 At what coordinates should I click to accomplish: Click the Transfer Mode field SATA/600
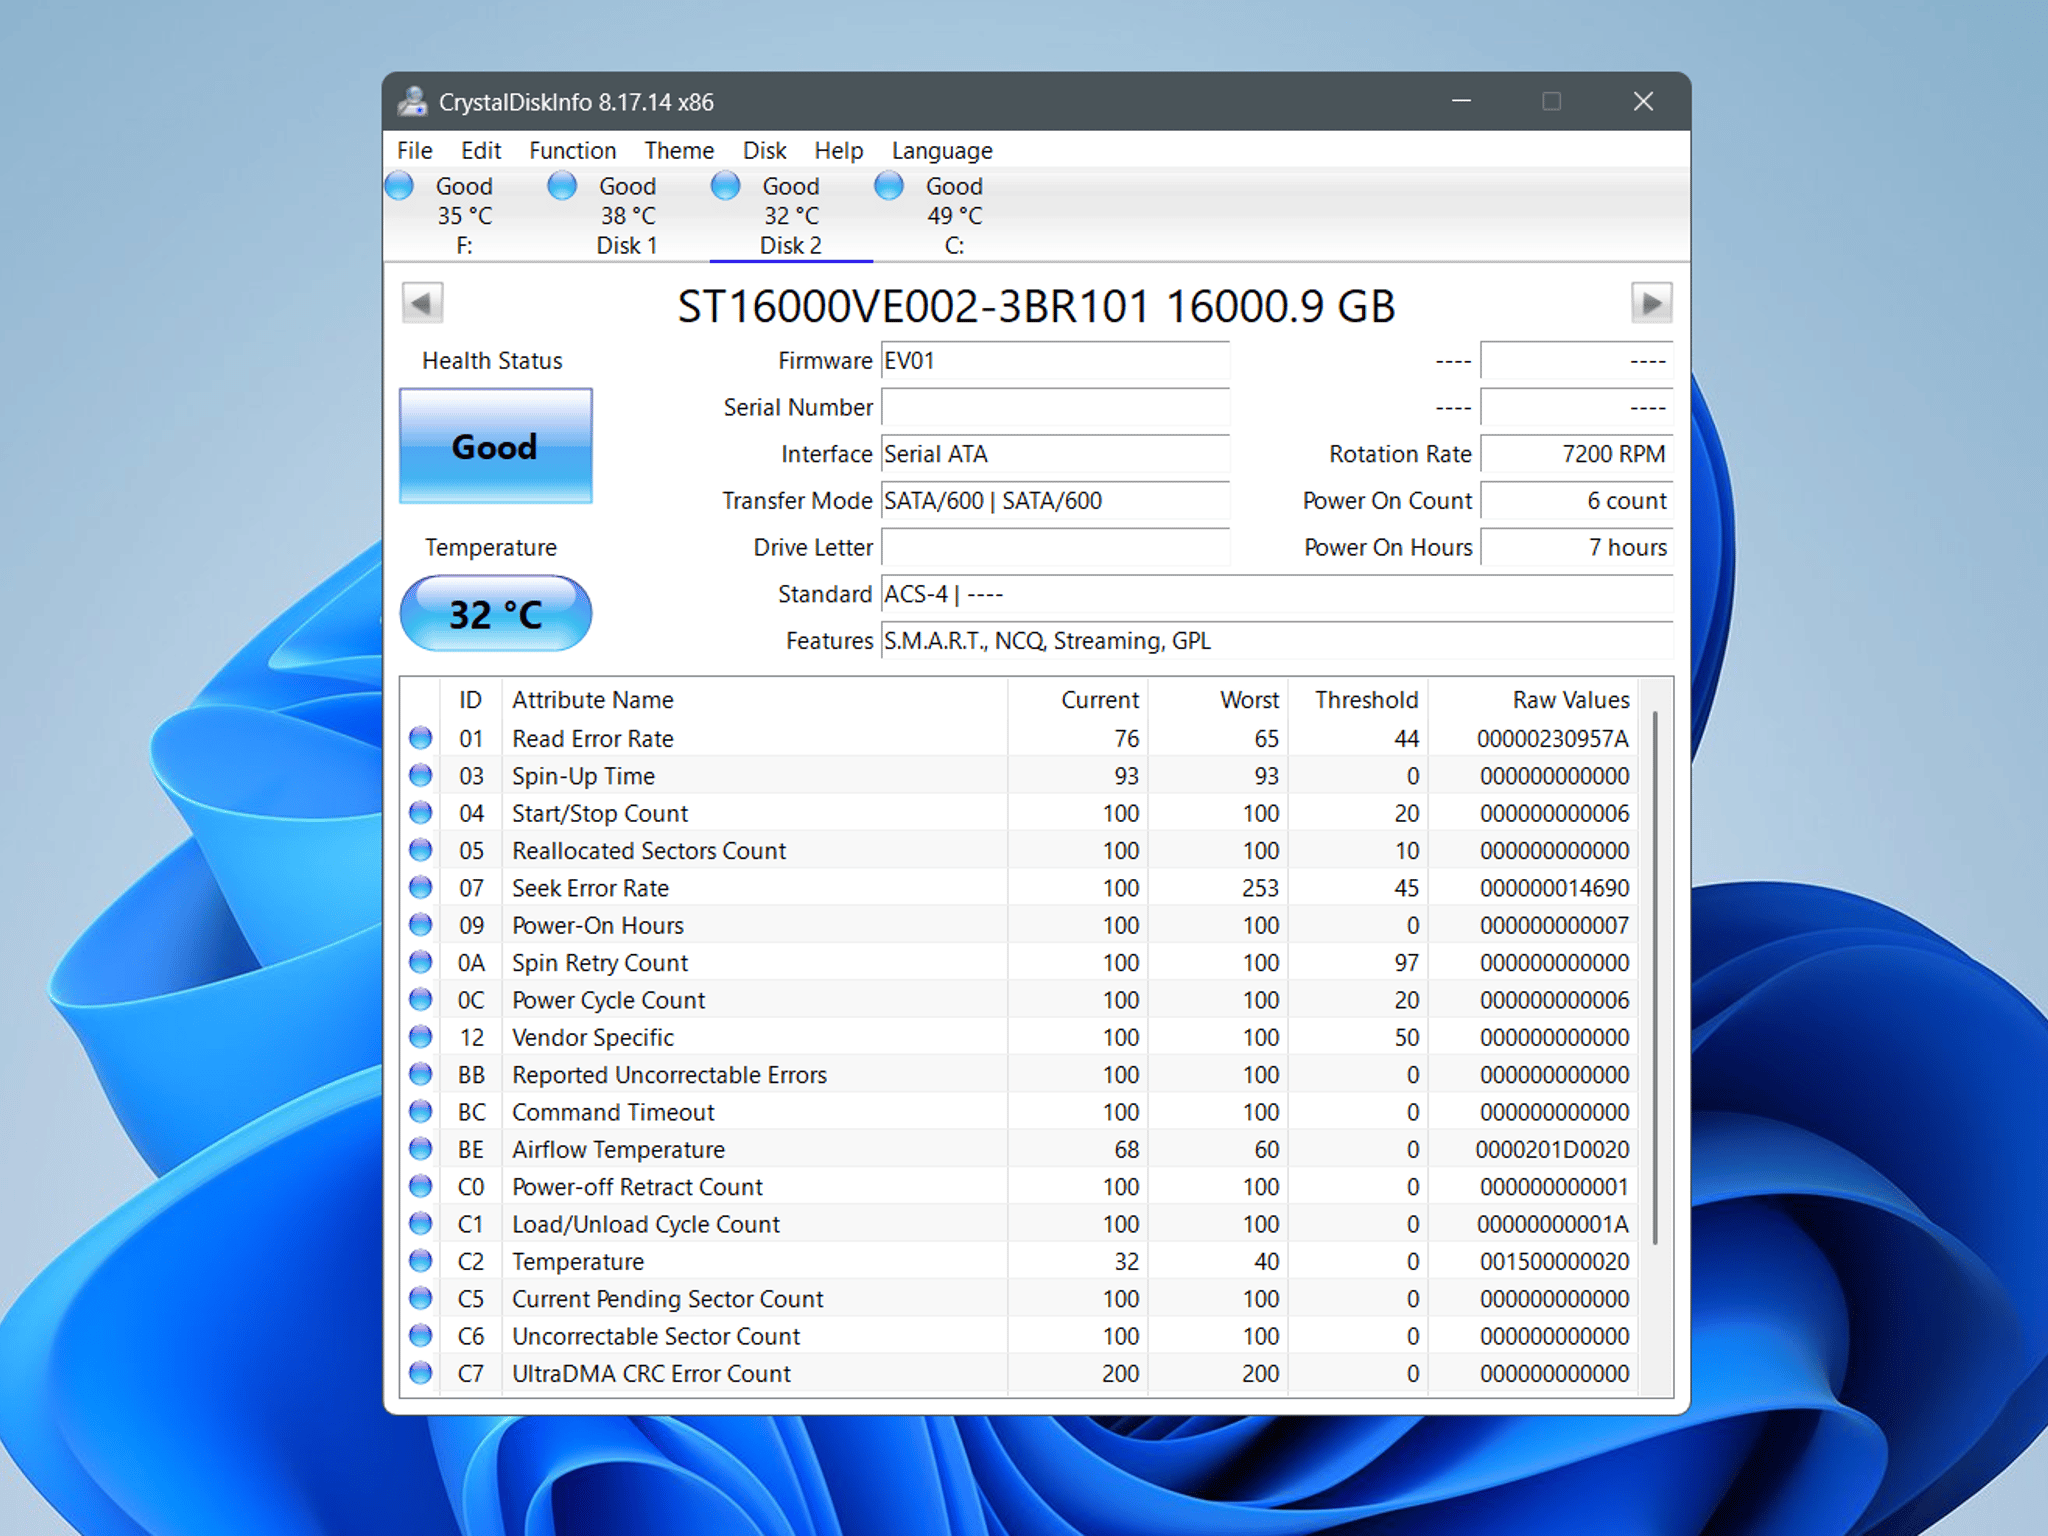point(1055,501)
